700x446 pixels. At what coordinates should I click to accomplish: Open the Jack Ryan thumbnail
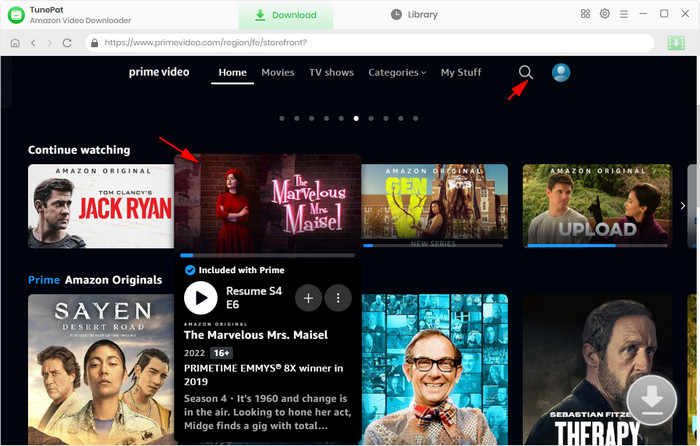pyautogui.click(x=101, y=206)
